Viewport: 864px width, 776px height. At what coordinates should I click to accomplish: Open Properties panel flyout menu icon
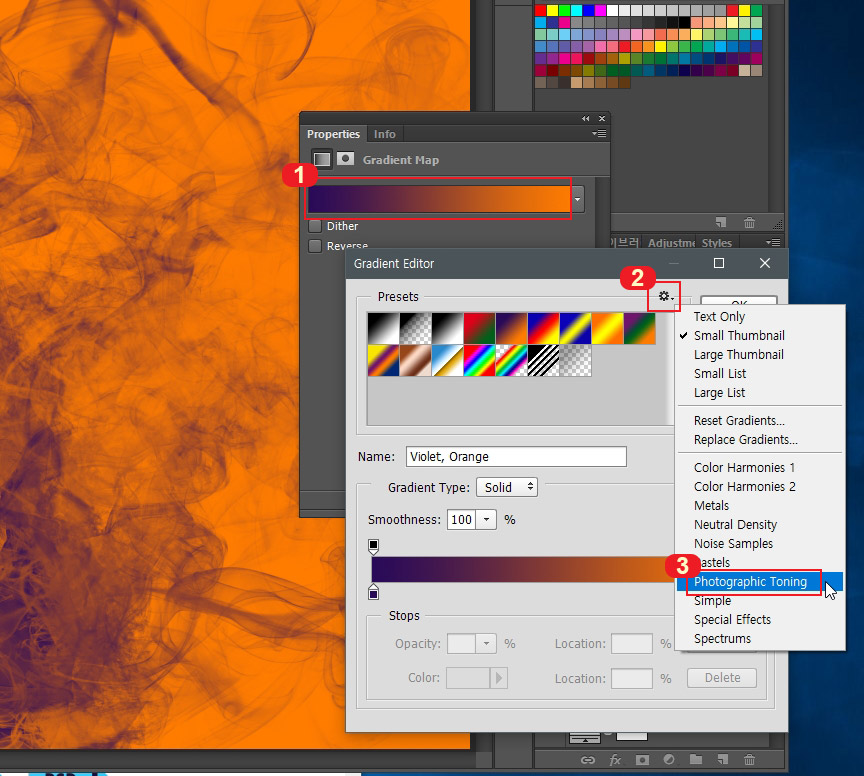point(599,133)
